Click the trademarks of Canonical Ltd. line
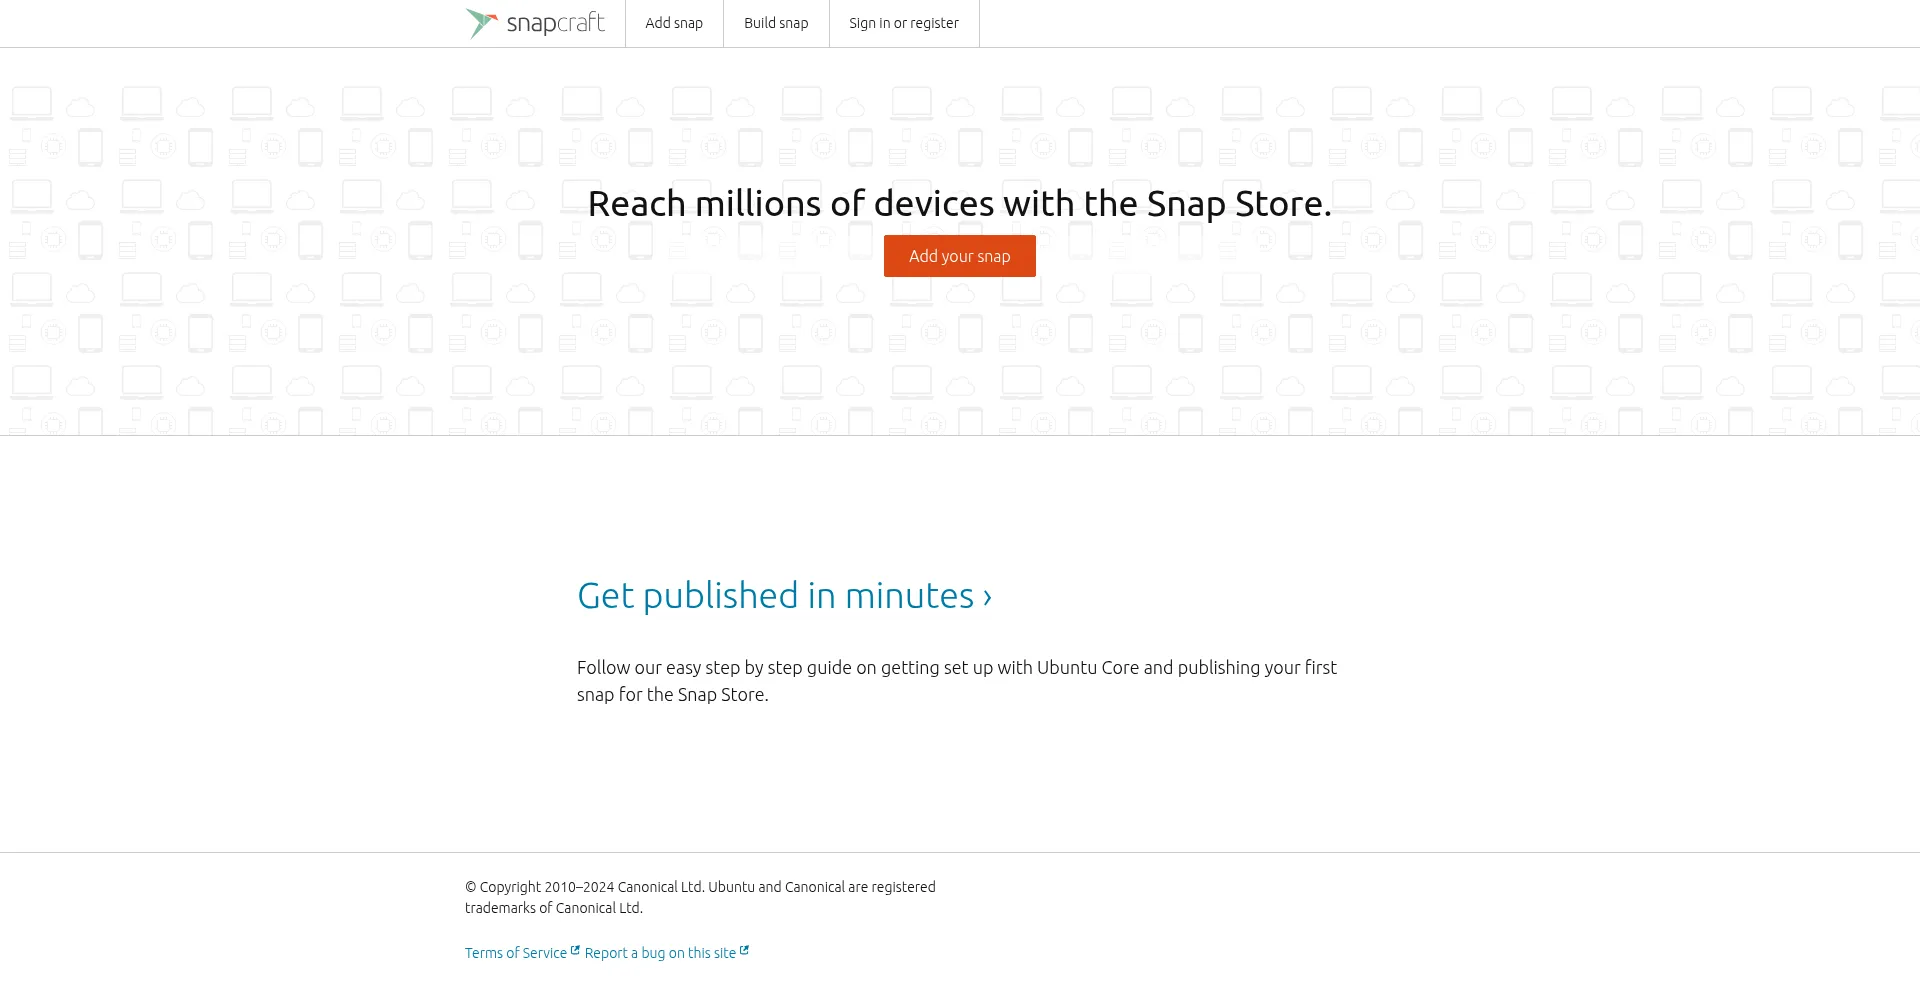This screenshot has width=1920, height=993. tap(554, 908)
